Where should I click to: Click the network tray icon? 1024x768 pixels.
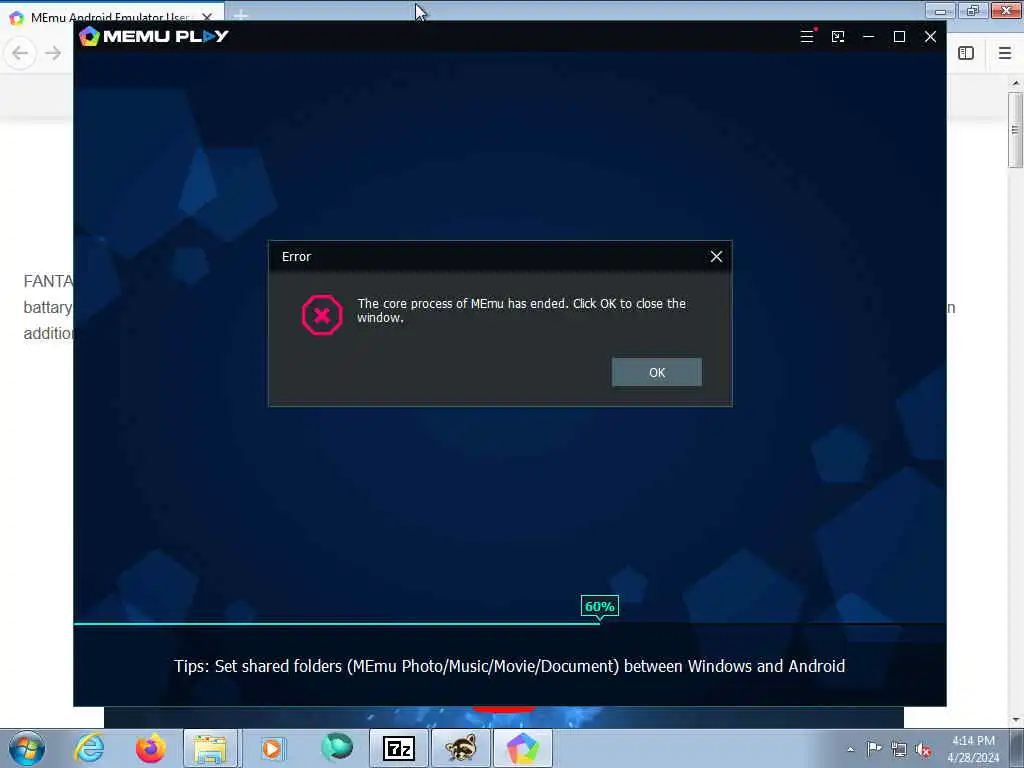pyautogui.click(x=899, y=749)
